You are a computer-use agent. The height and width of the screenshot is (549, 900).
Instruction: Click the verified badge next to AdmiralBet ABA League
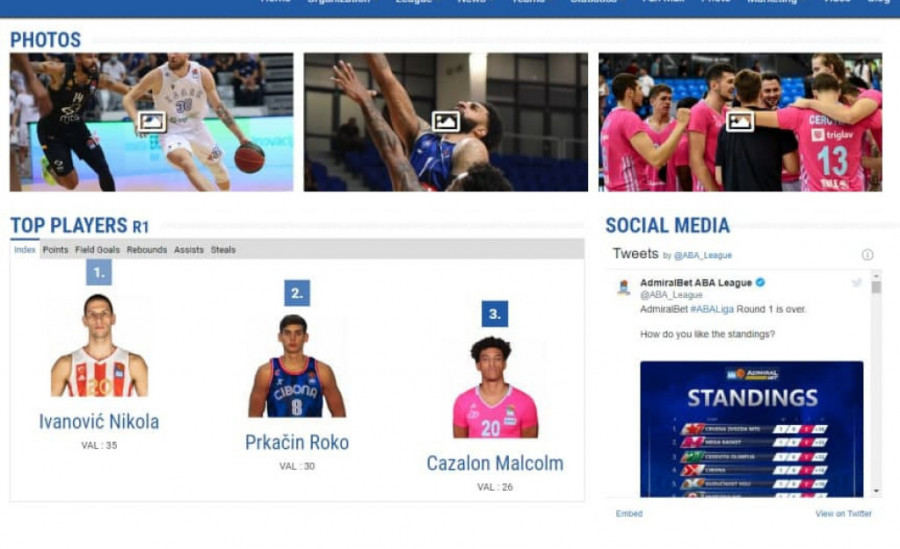click(760, 283)
